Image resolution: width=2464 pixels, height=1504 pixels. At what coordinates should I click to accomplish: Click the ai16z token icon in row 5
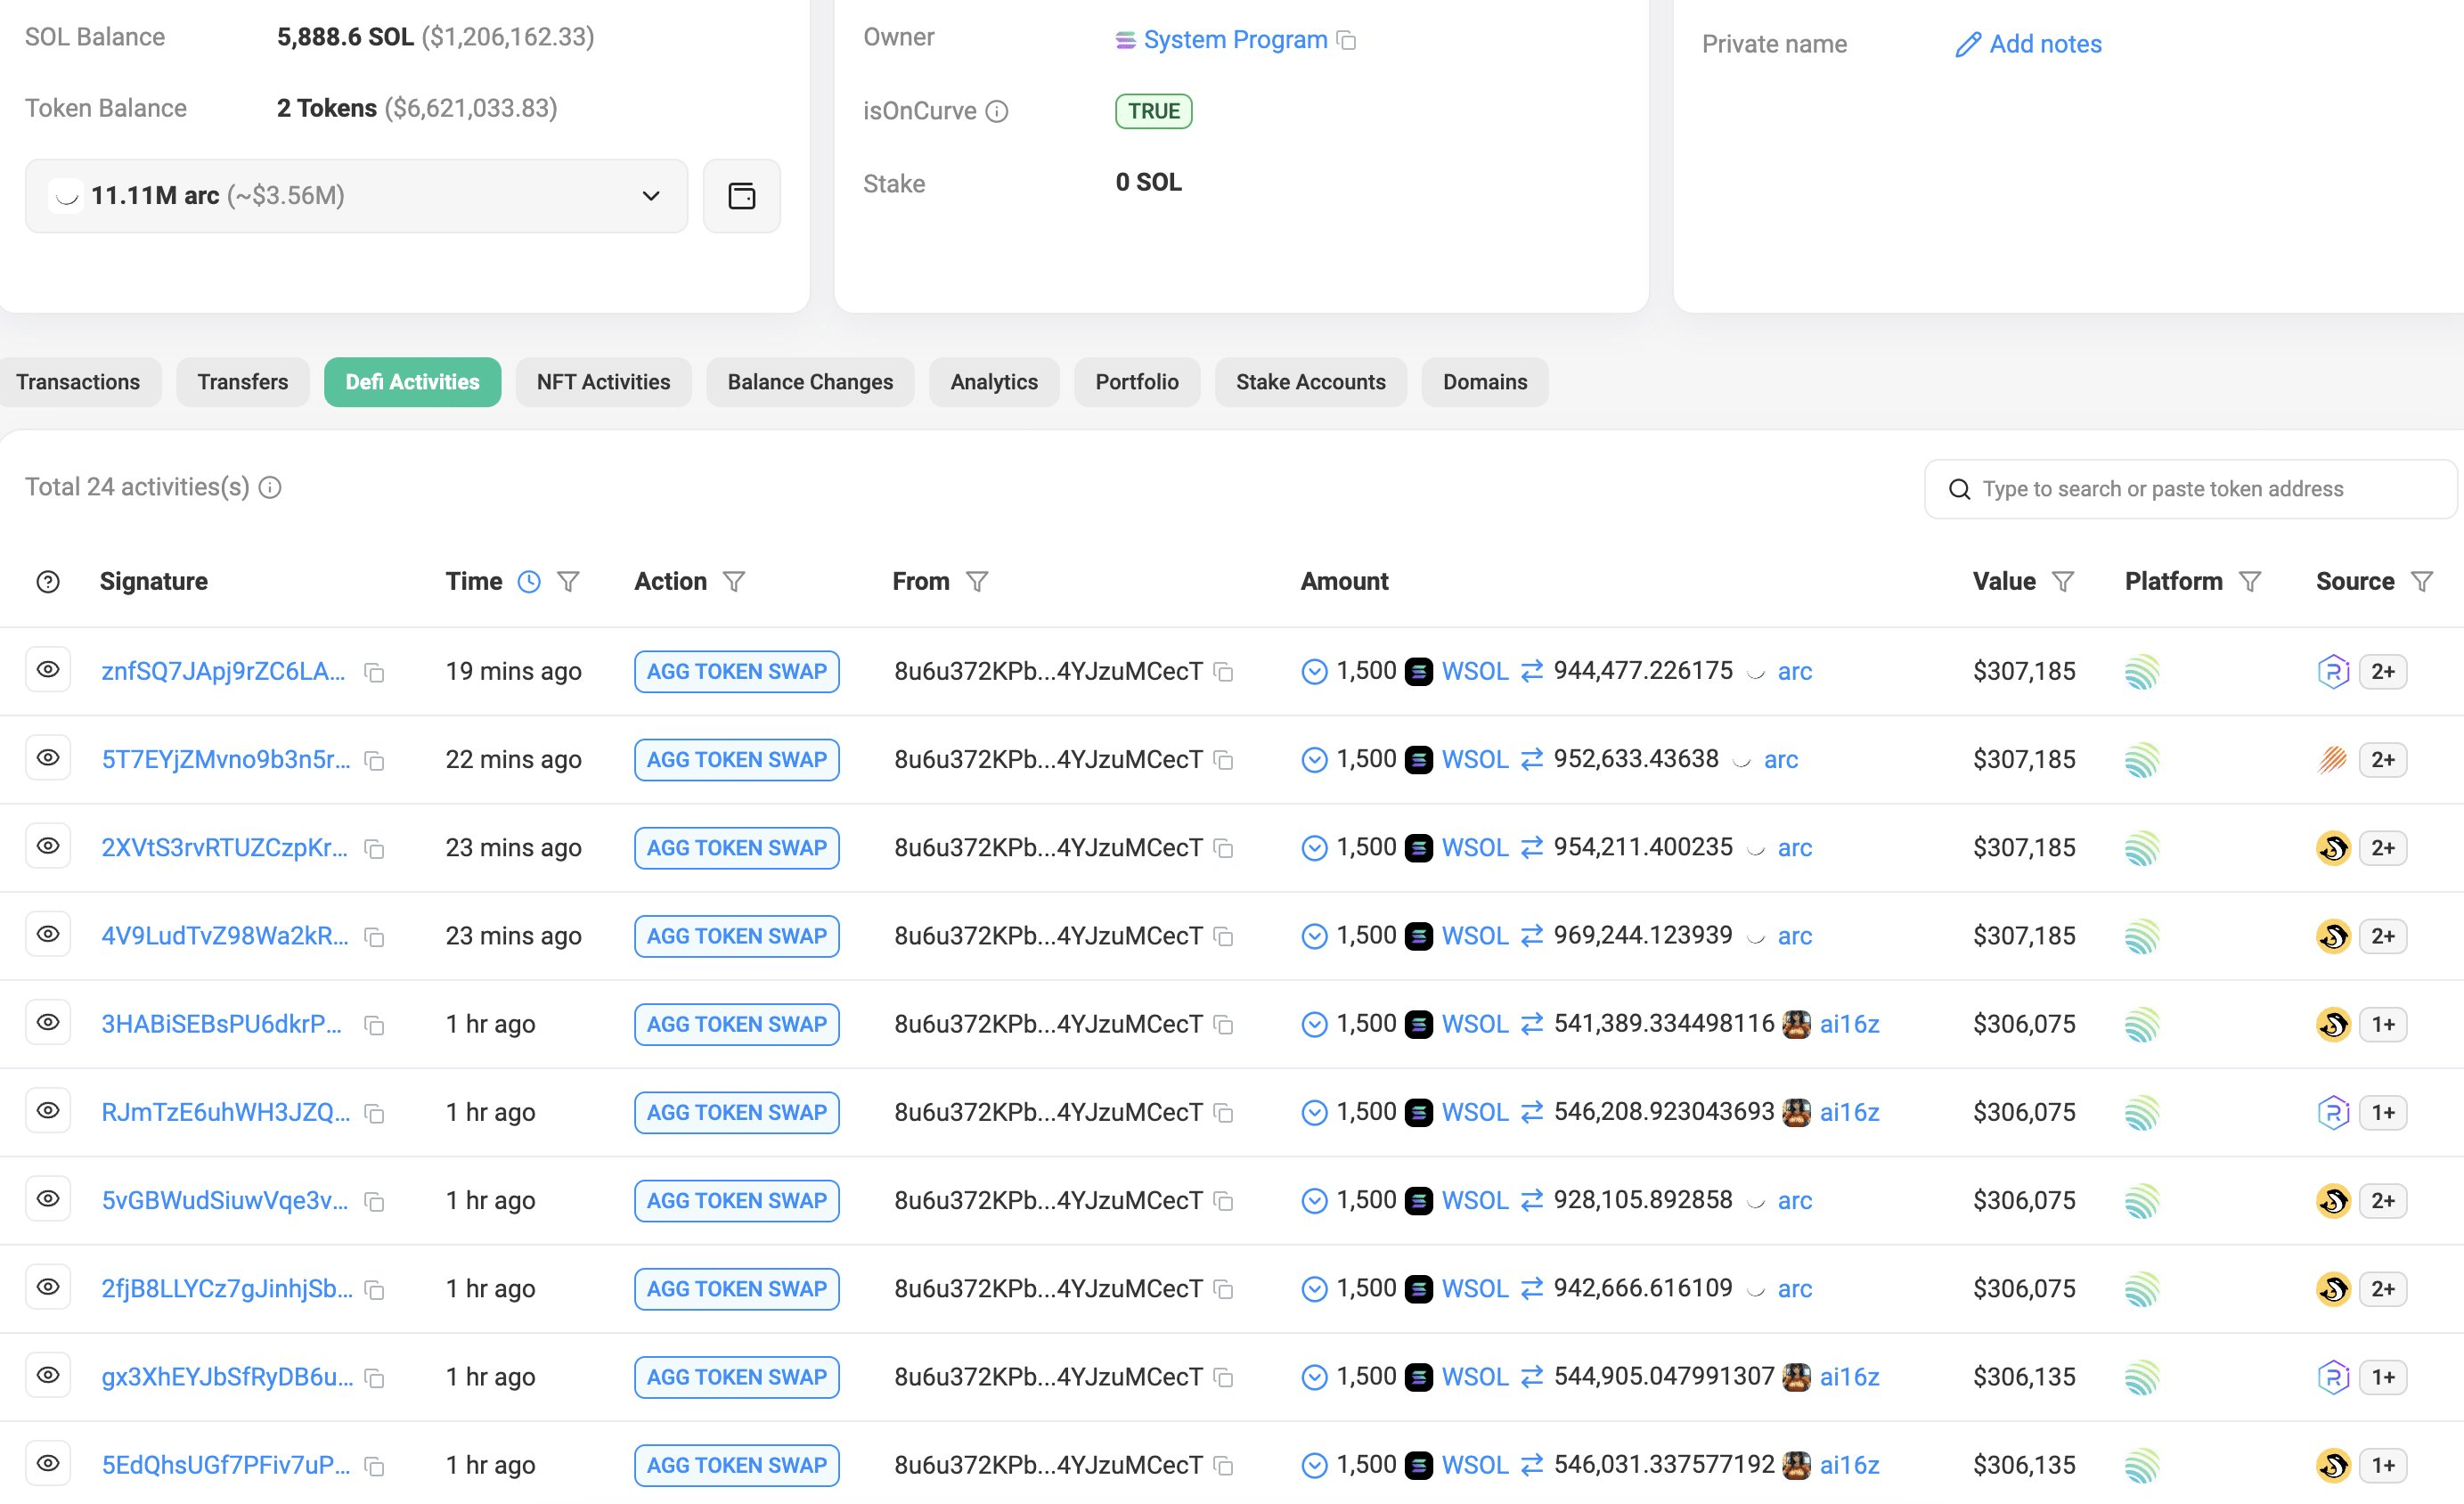pyautogui.click(x=1799, y=1023)
